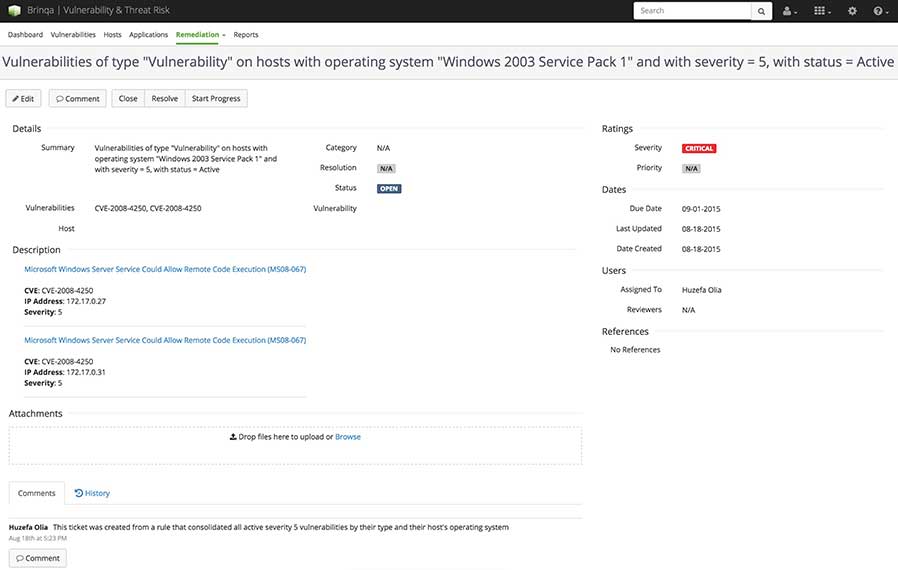This screenshot has width=898, height=570.
Task: Click the assignee name Huzefa Olia
Action: tap(702, 290)
